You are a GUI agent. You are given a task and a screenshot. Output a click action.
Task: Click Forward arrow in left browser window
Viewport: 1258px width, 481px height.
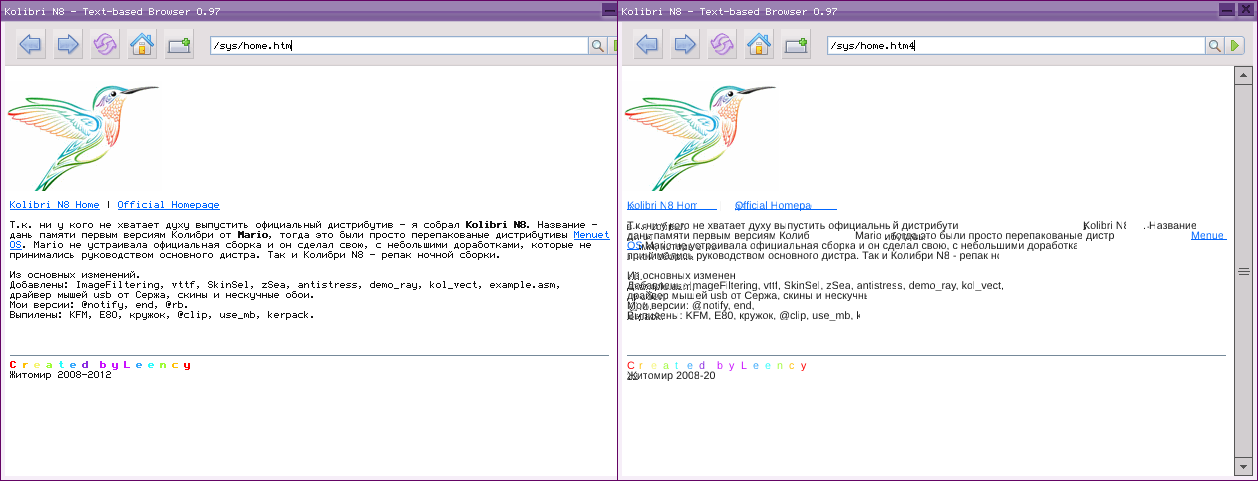68,45
